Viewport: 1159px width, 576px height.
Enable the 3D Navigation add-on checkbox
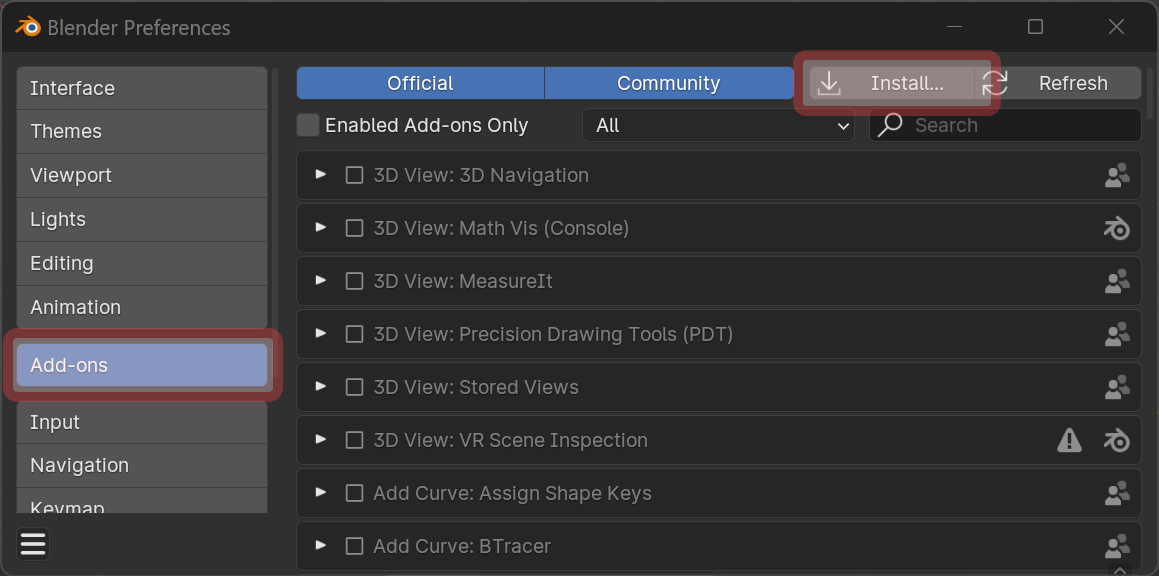pyautogui.click(x=354, y=174)
